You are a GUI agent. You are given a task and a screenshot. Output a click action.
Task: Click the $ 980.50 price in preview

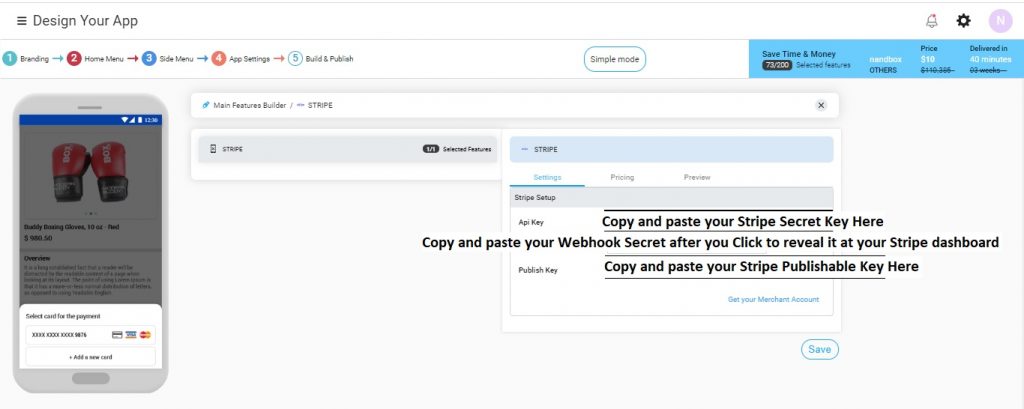pyautogui.click(x=38, y=238)
